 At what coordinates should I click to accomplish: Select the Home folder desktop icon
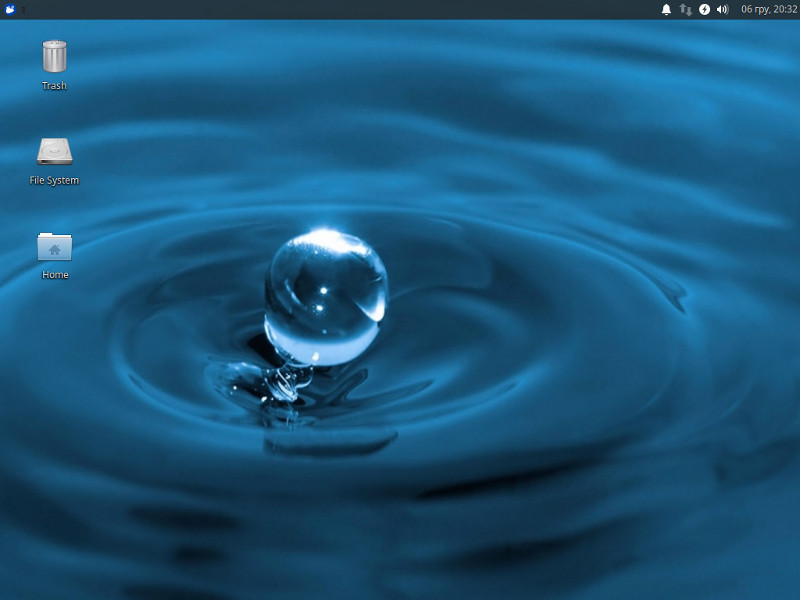pos(55,246)
